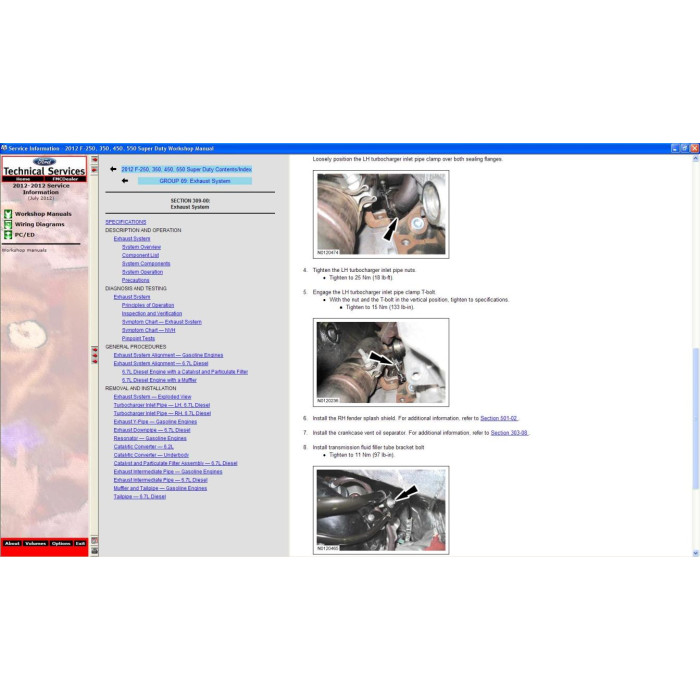The width and height of the screenshot is (700, 700).
Task: Open 2012 F-250 Super Duty Contents/Index link
Action: pyautogui.click(x=187, y=169)
